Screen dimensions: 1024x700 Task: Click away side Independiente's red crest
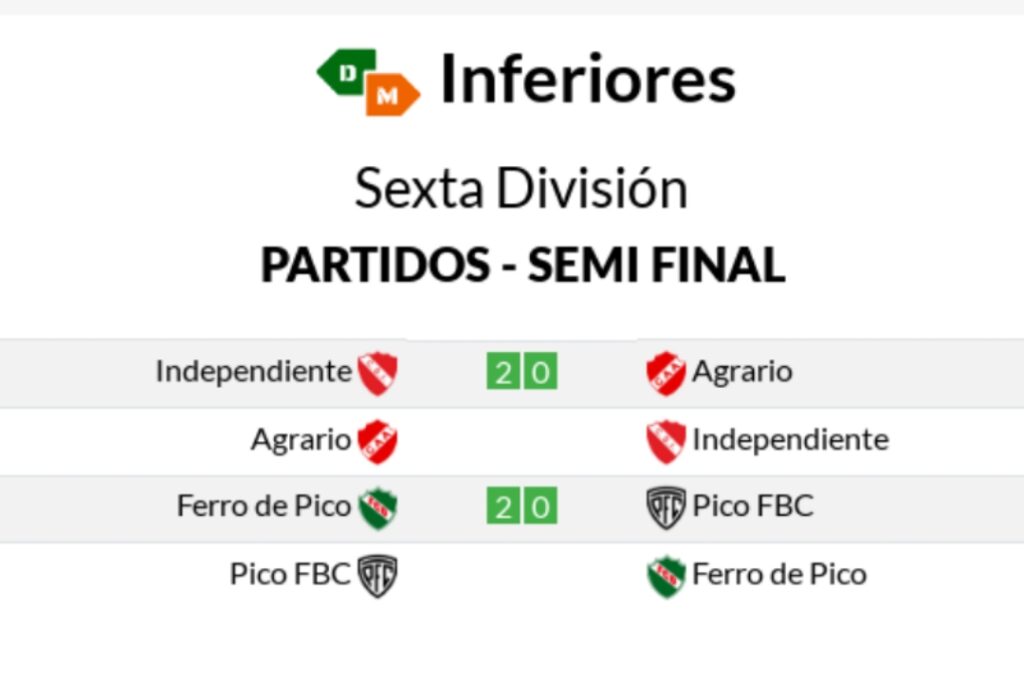pyautogui.click(x=666, y=441)
